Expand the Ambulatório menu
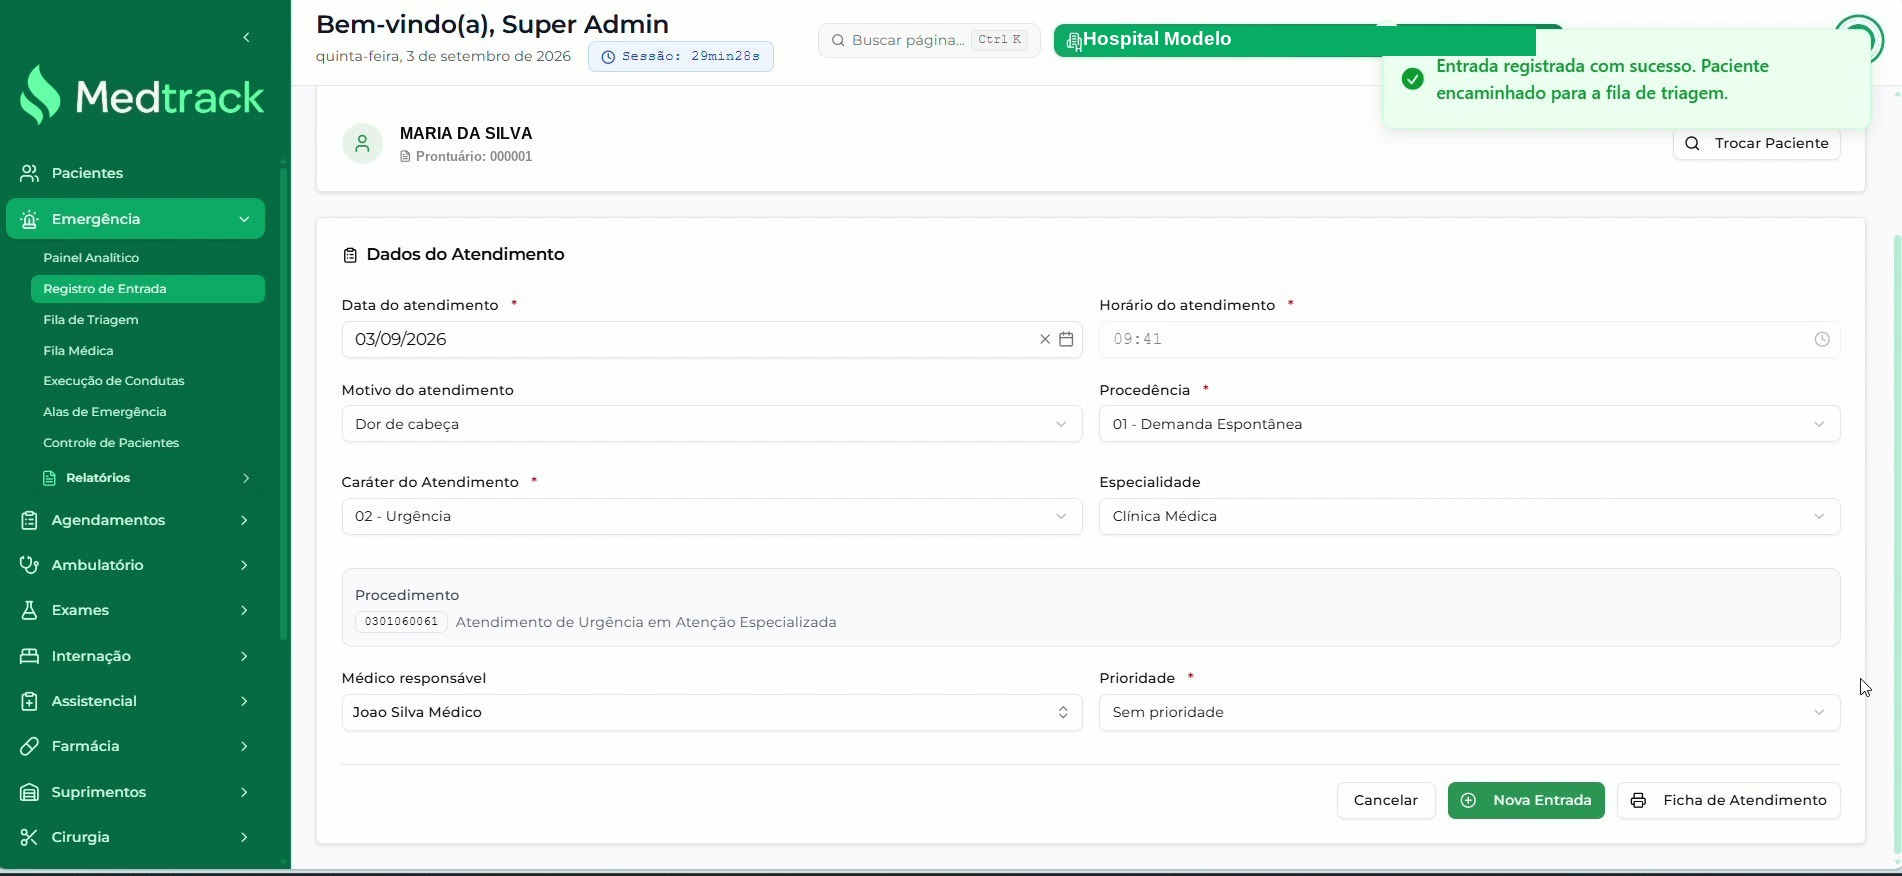1902x876 pixels. pyautogui.click(x=244, y=565)
